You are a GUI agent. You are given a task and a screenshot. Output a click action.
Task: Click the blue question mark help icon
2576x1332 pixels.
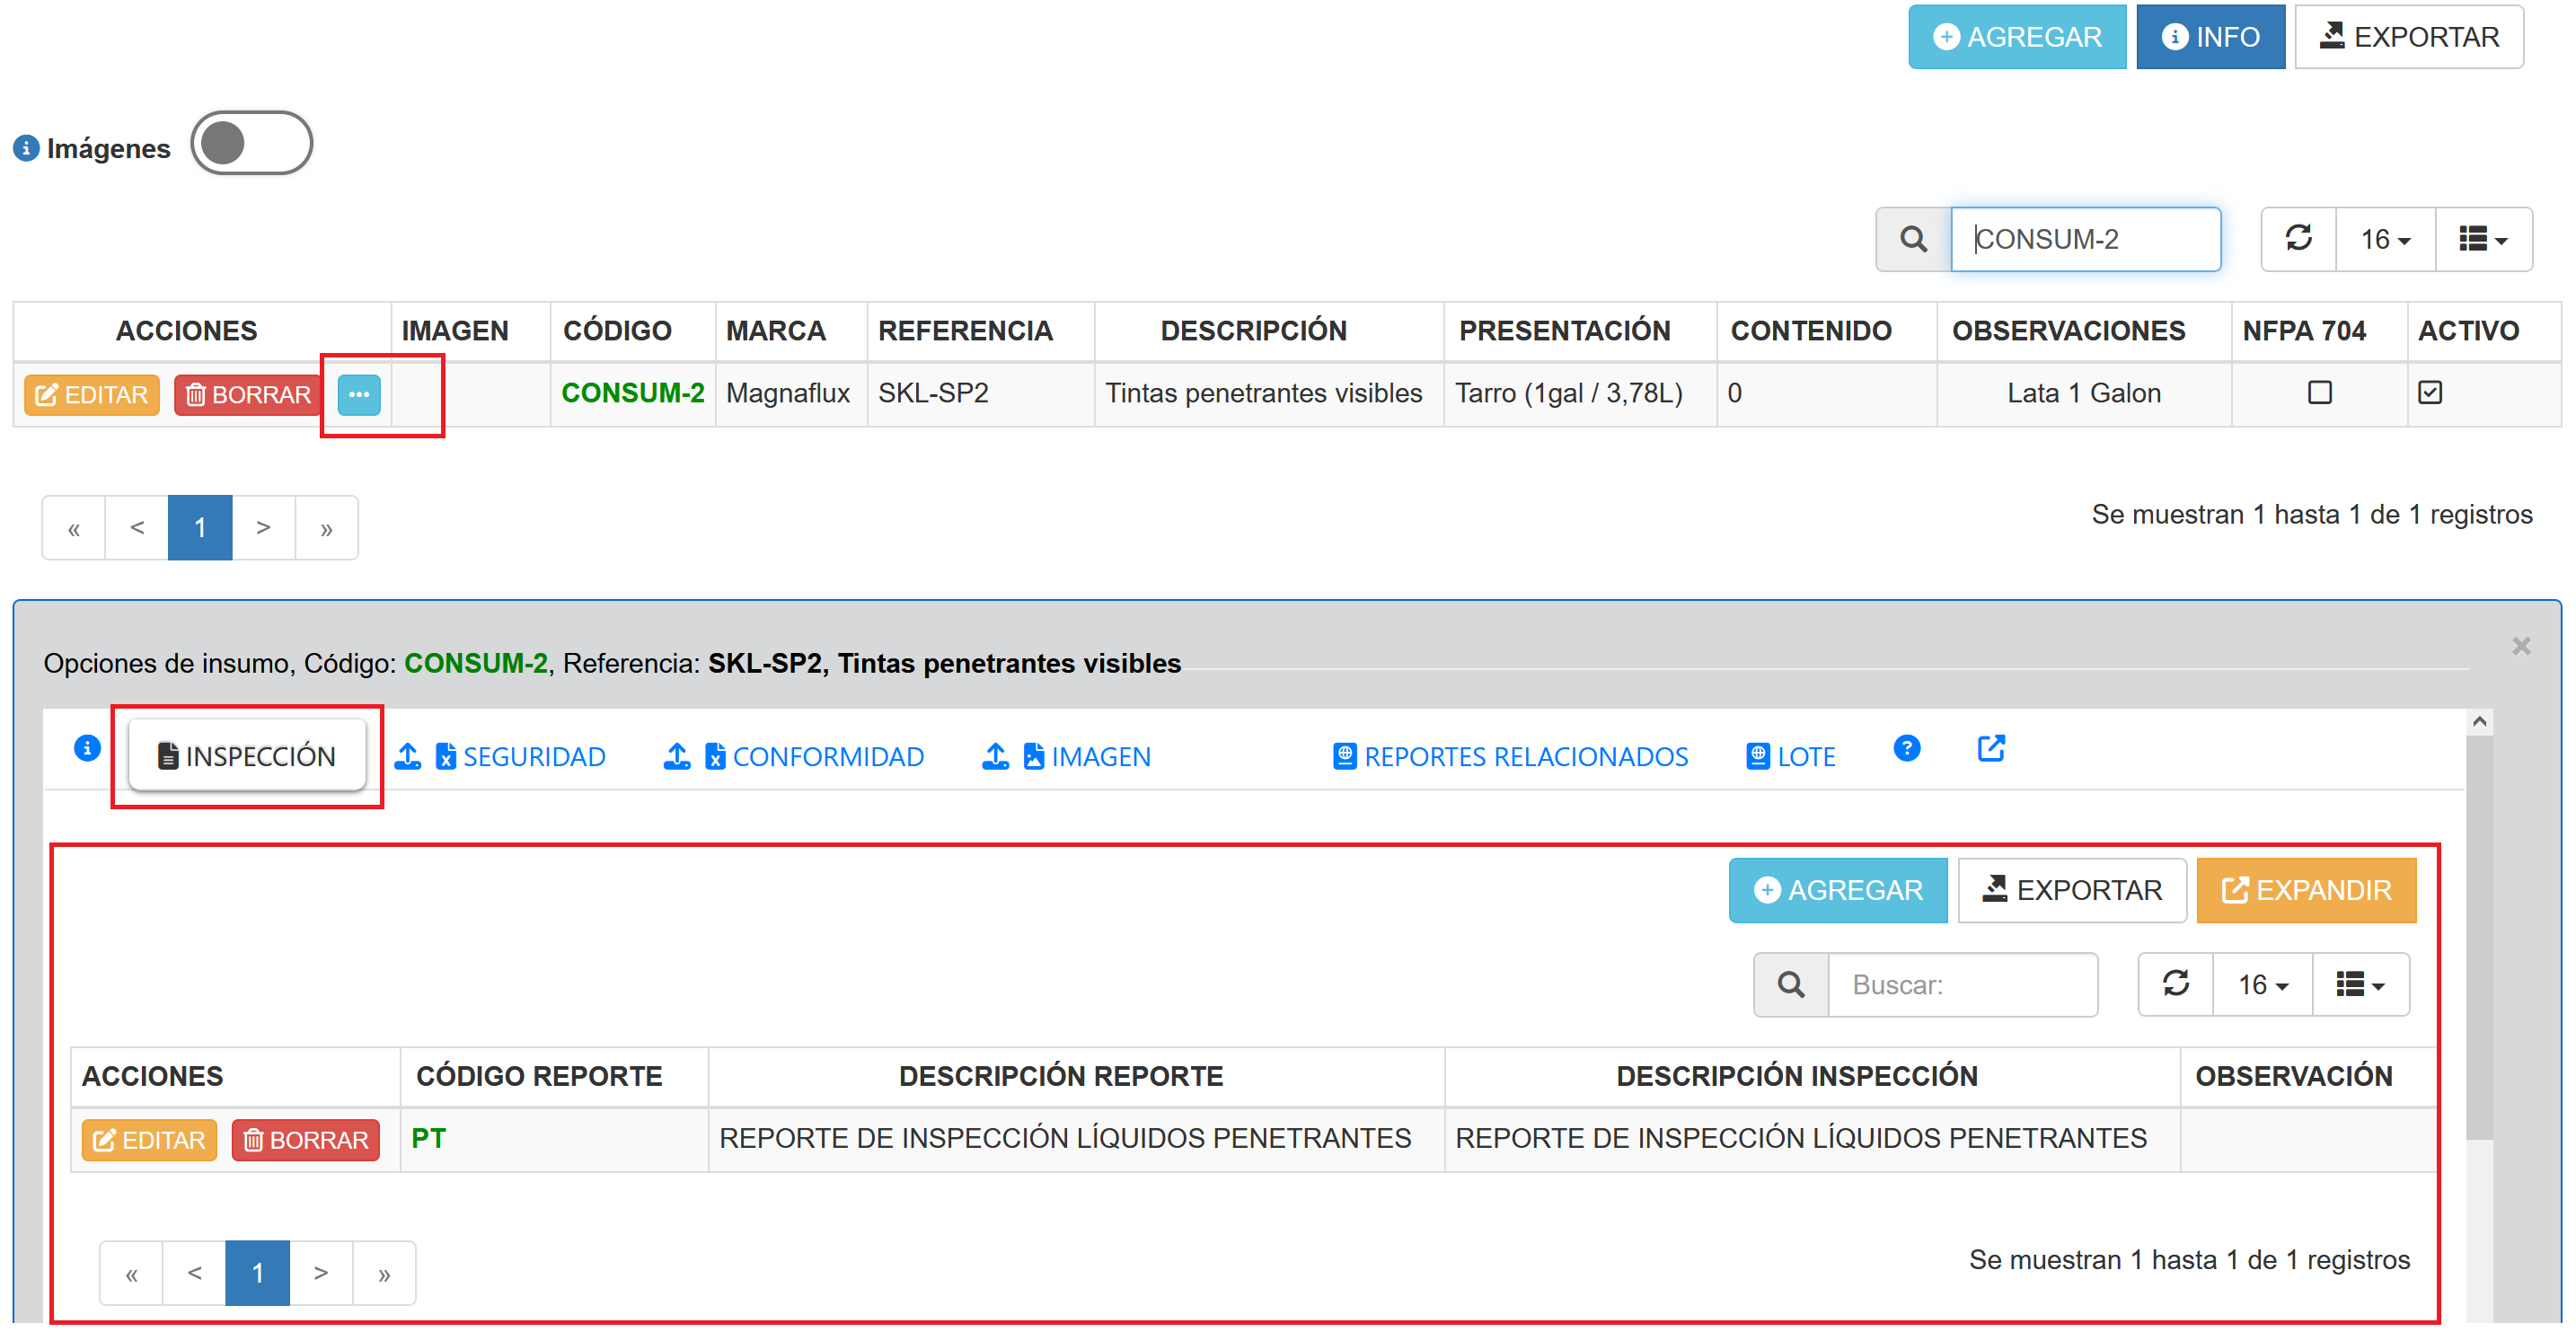1906,748
